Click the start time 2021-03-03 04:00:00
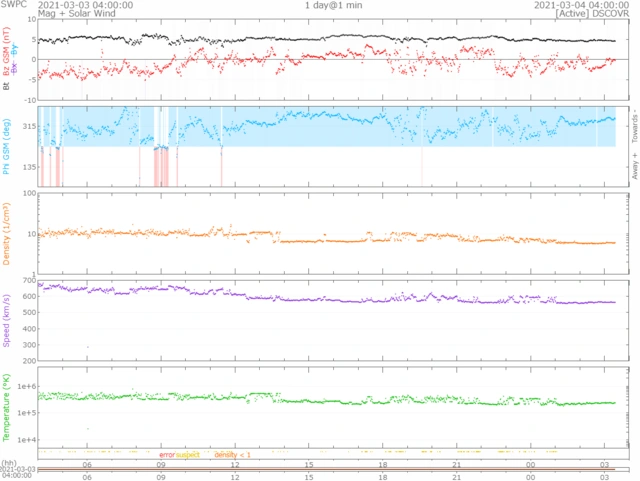 (85, 5)
